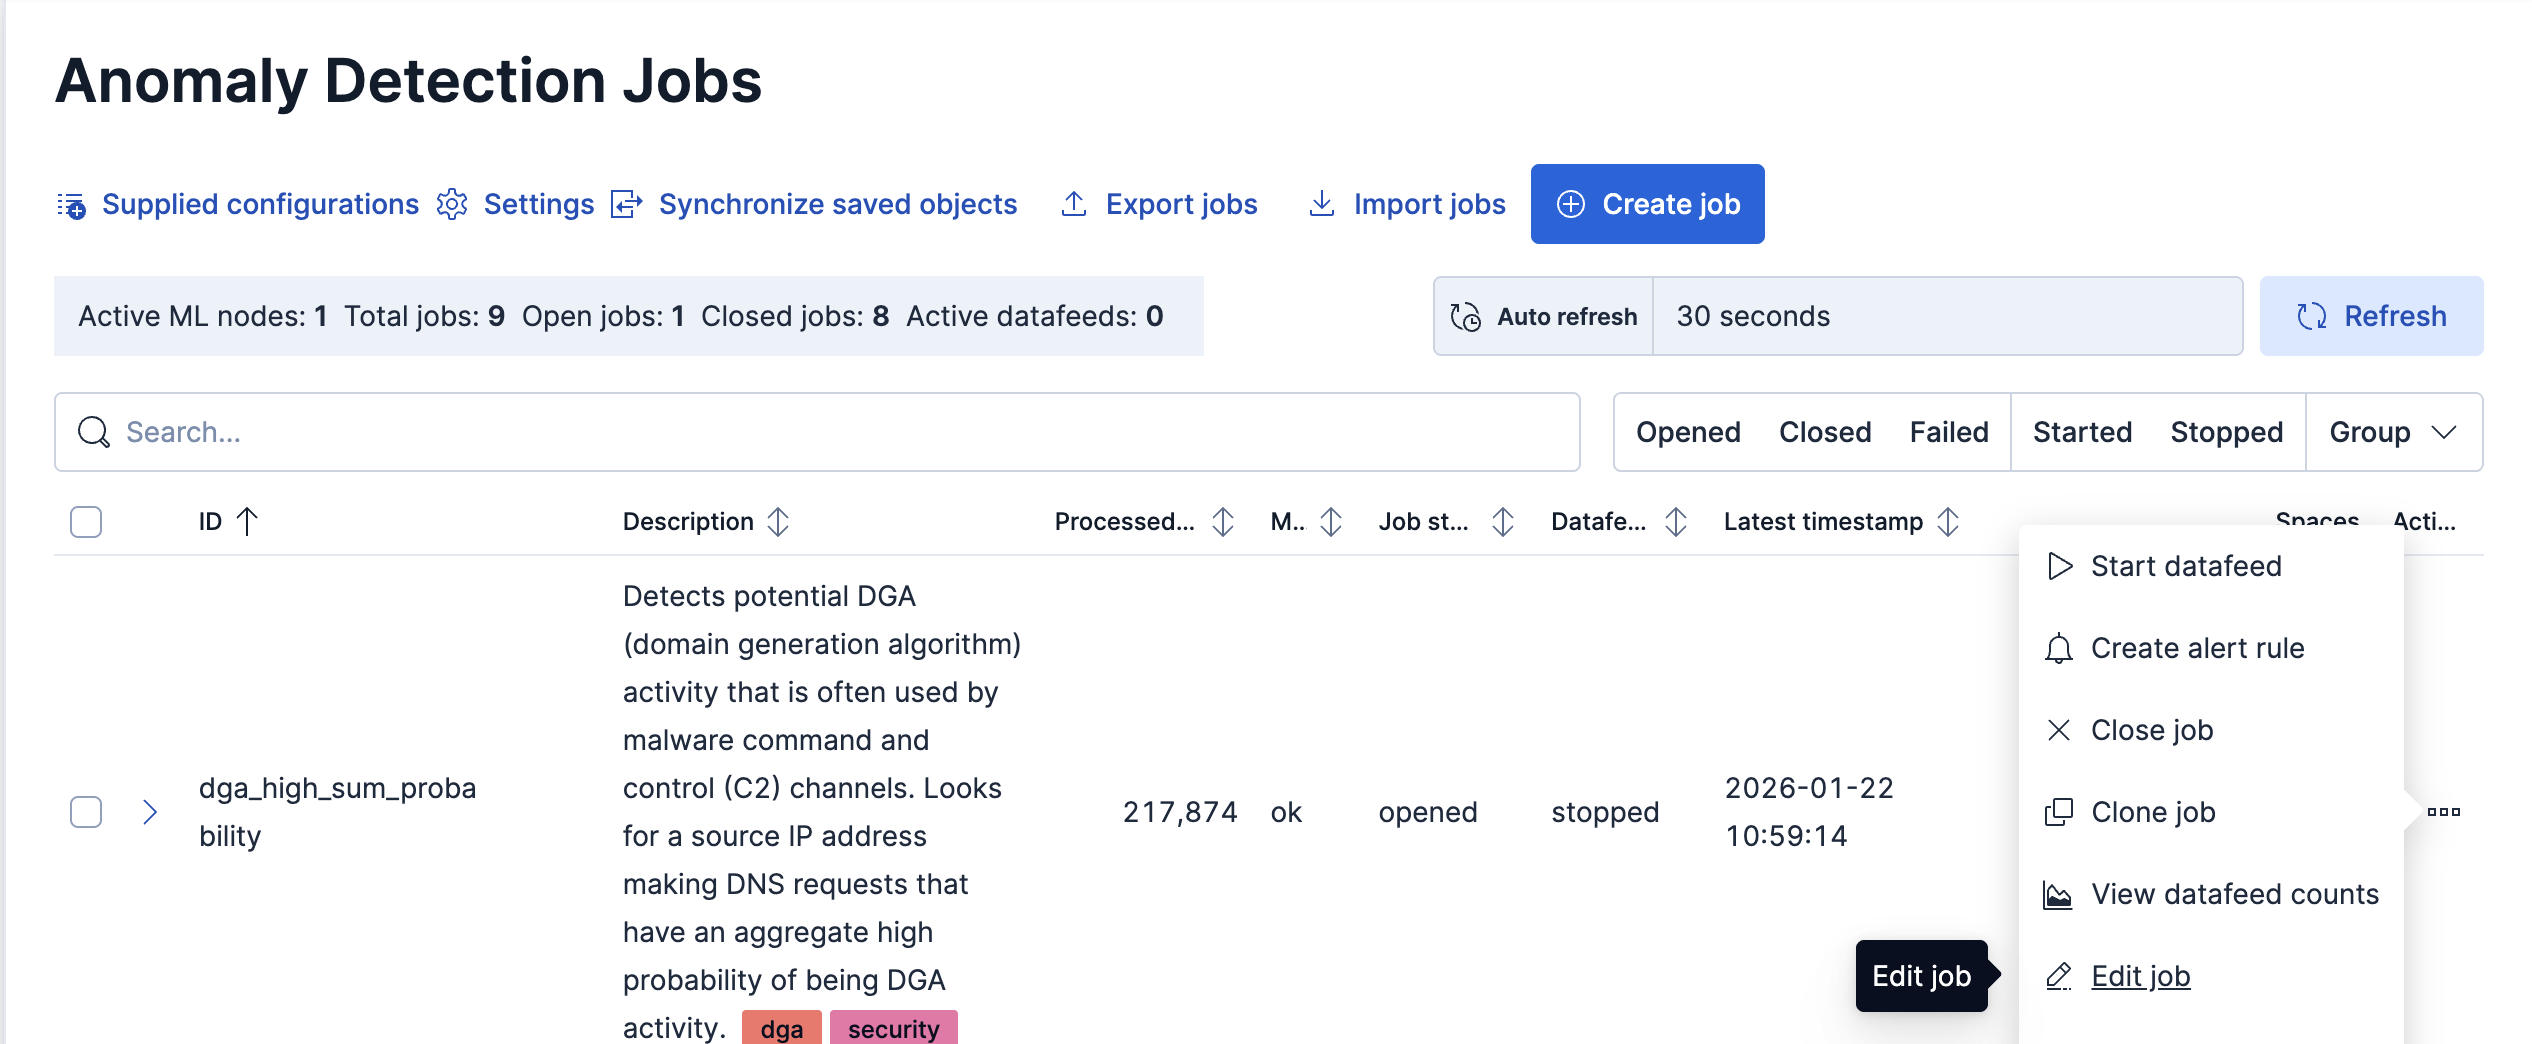Open the actions ellipsis for dga_high_sum_probability
The height and width of the screenshot is (1044, 2532).
2444,812
